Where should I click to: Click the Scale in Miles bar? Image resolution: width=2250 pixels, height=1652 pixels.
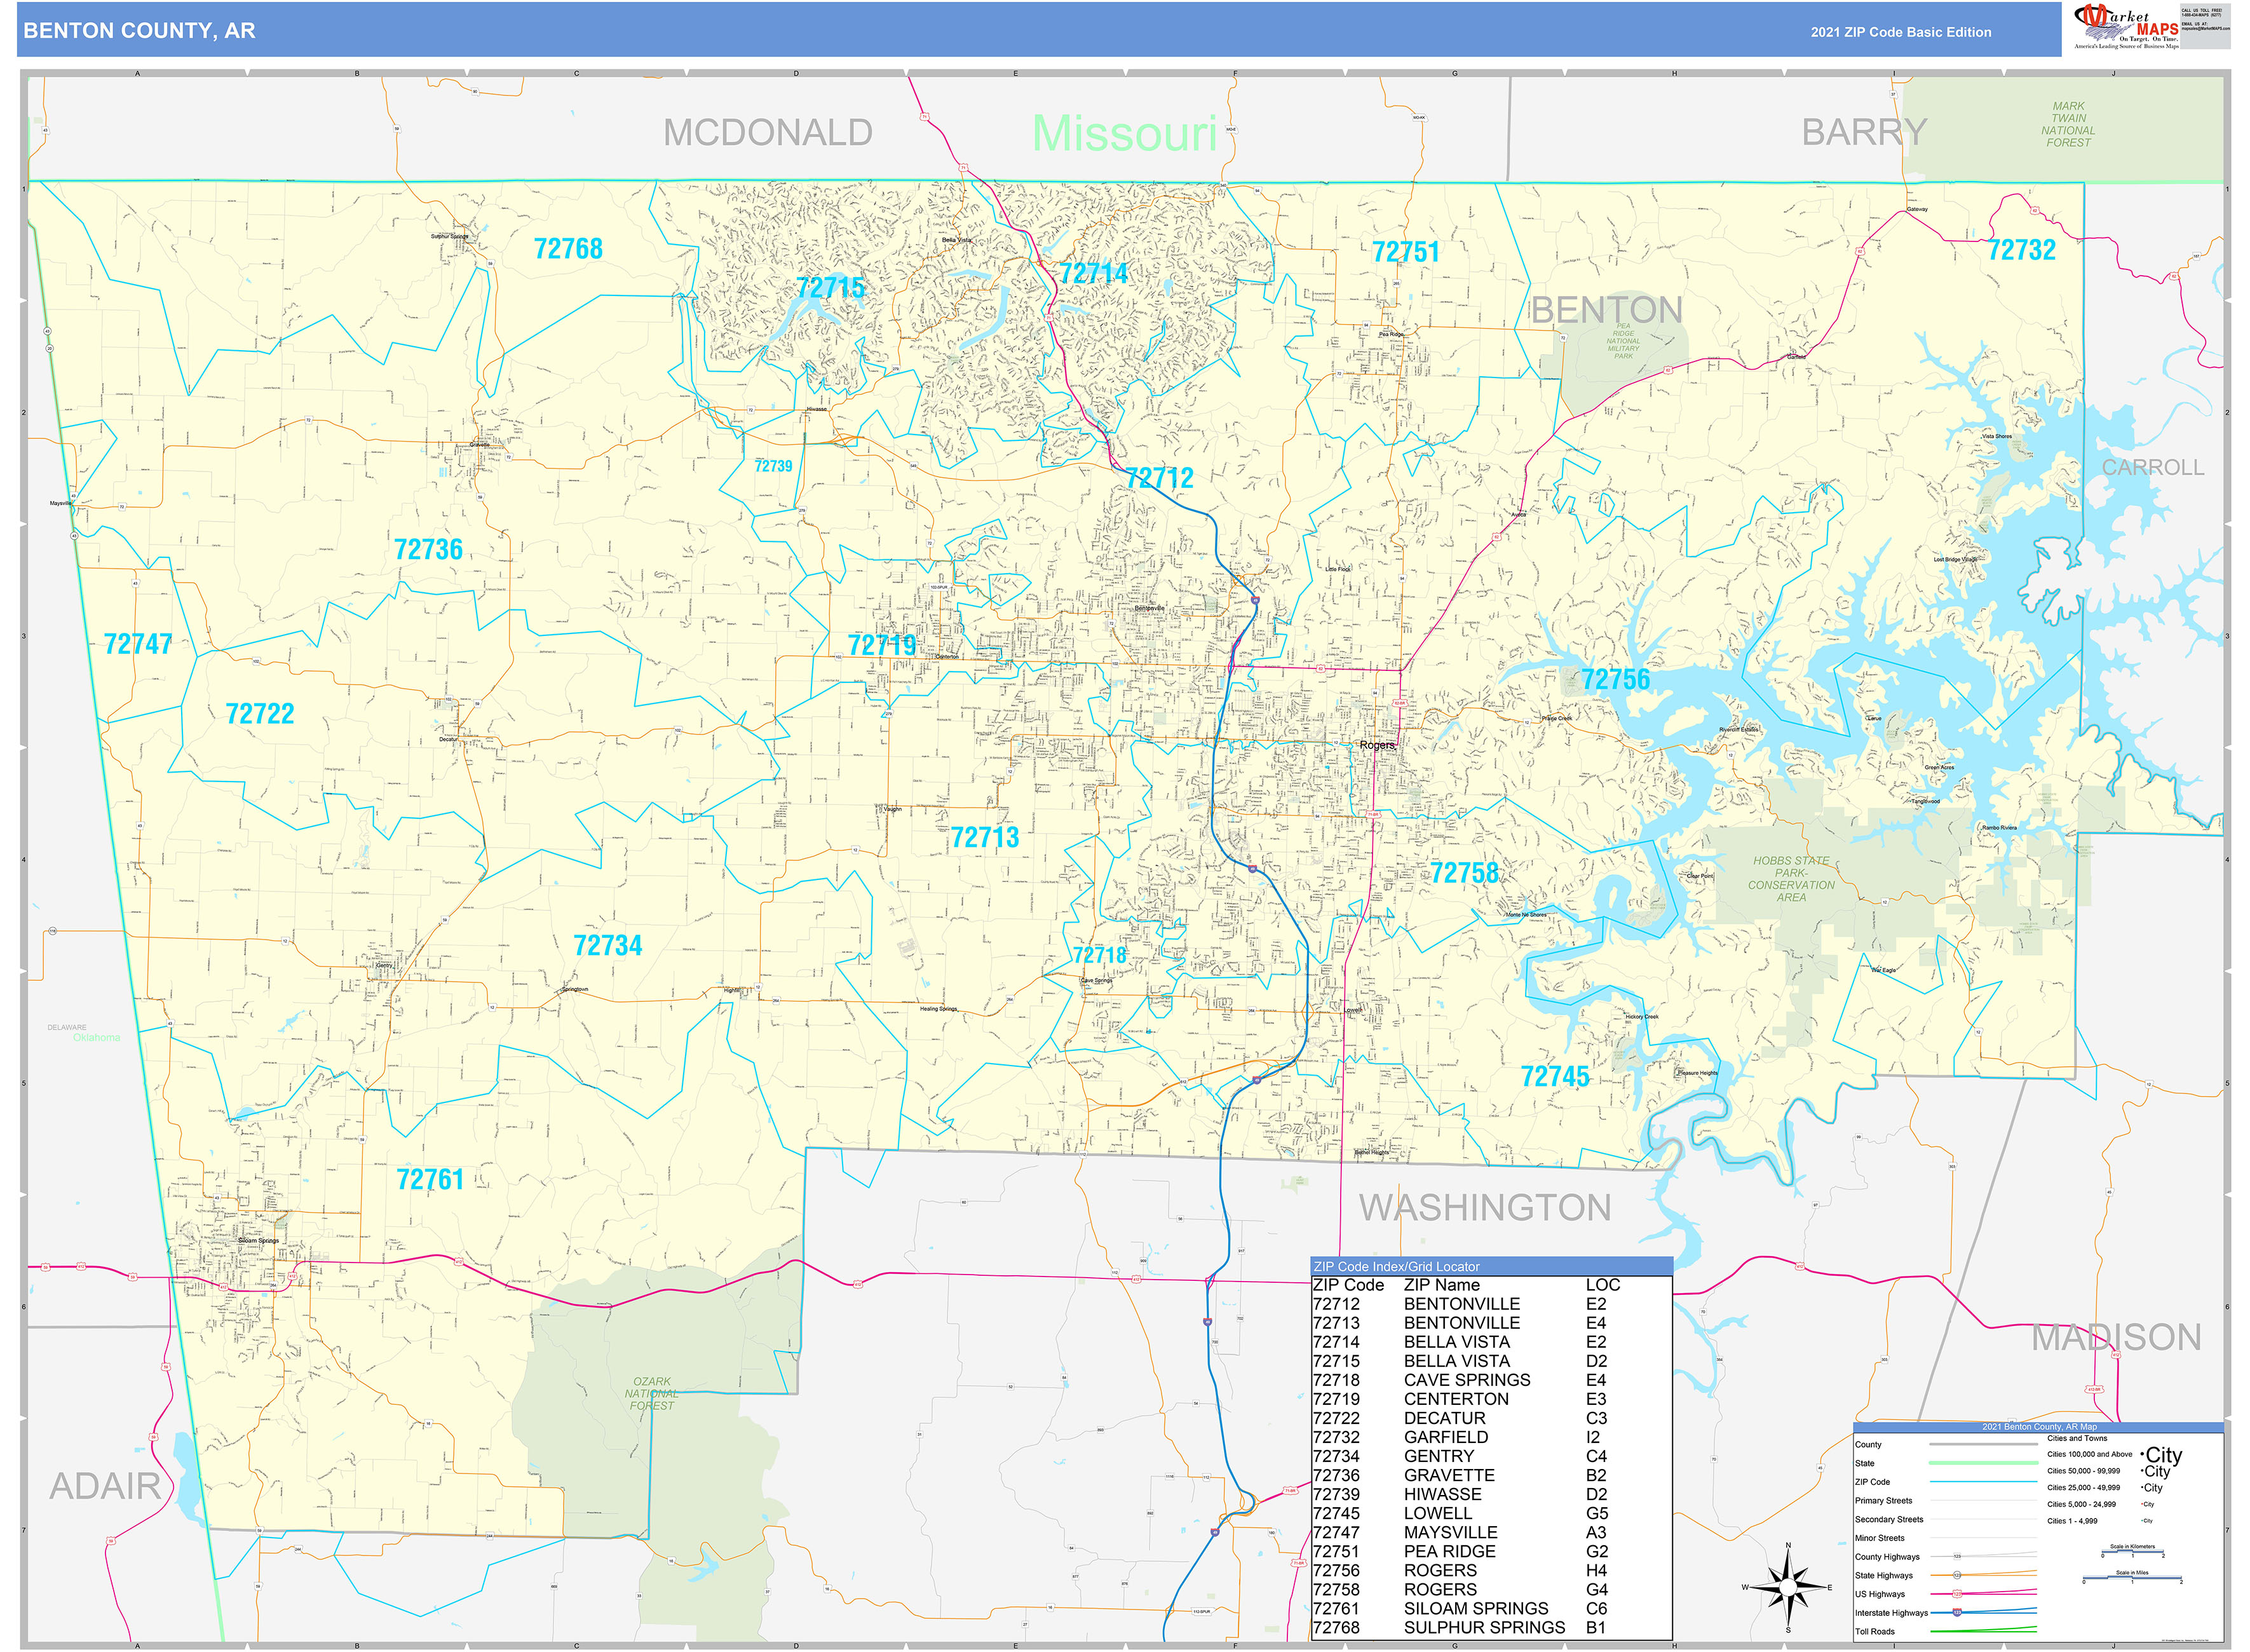2132,1577
